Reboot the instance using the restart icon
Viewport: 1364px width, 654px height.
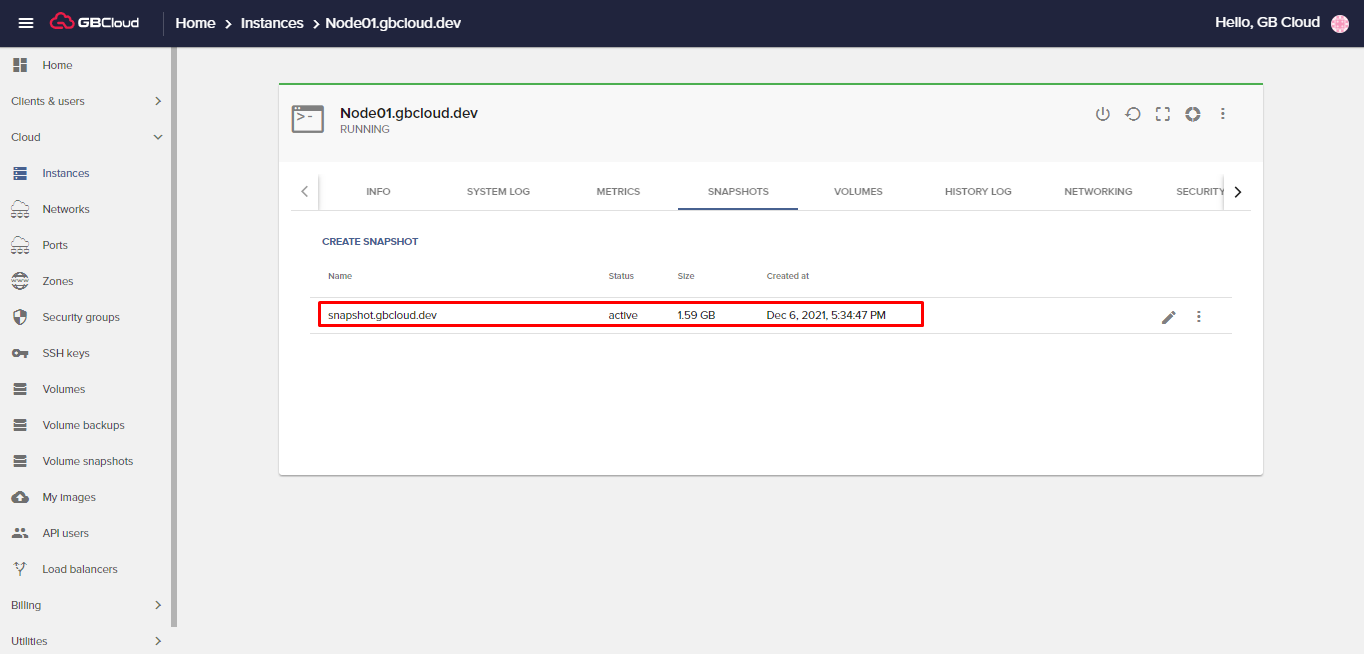1133,114
